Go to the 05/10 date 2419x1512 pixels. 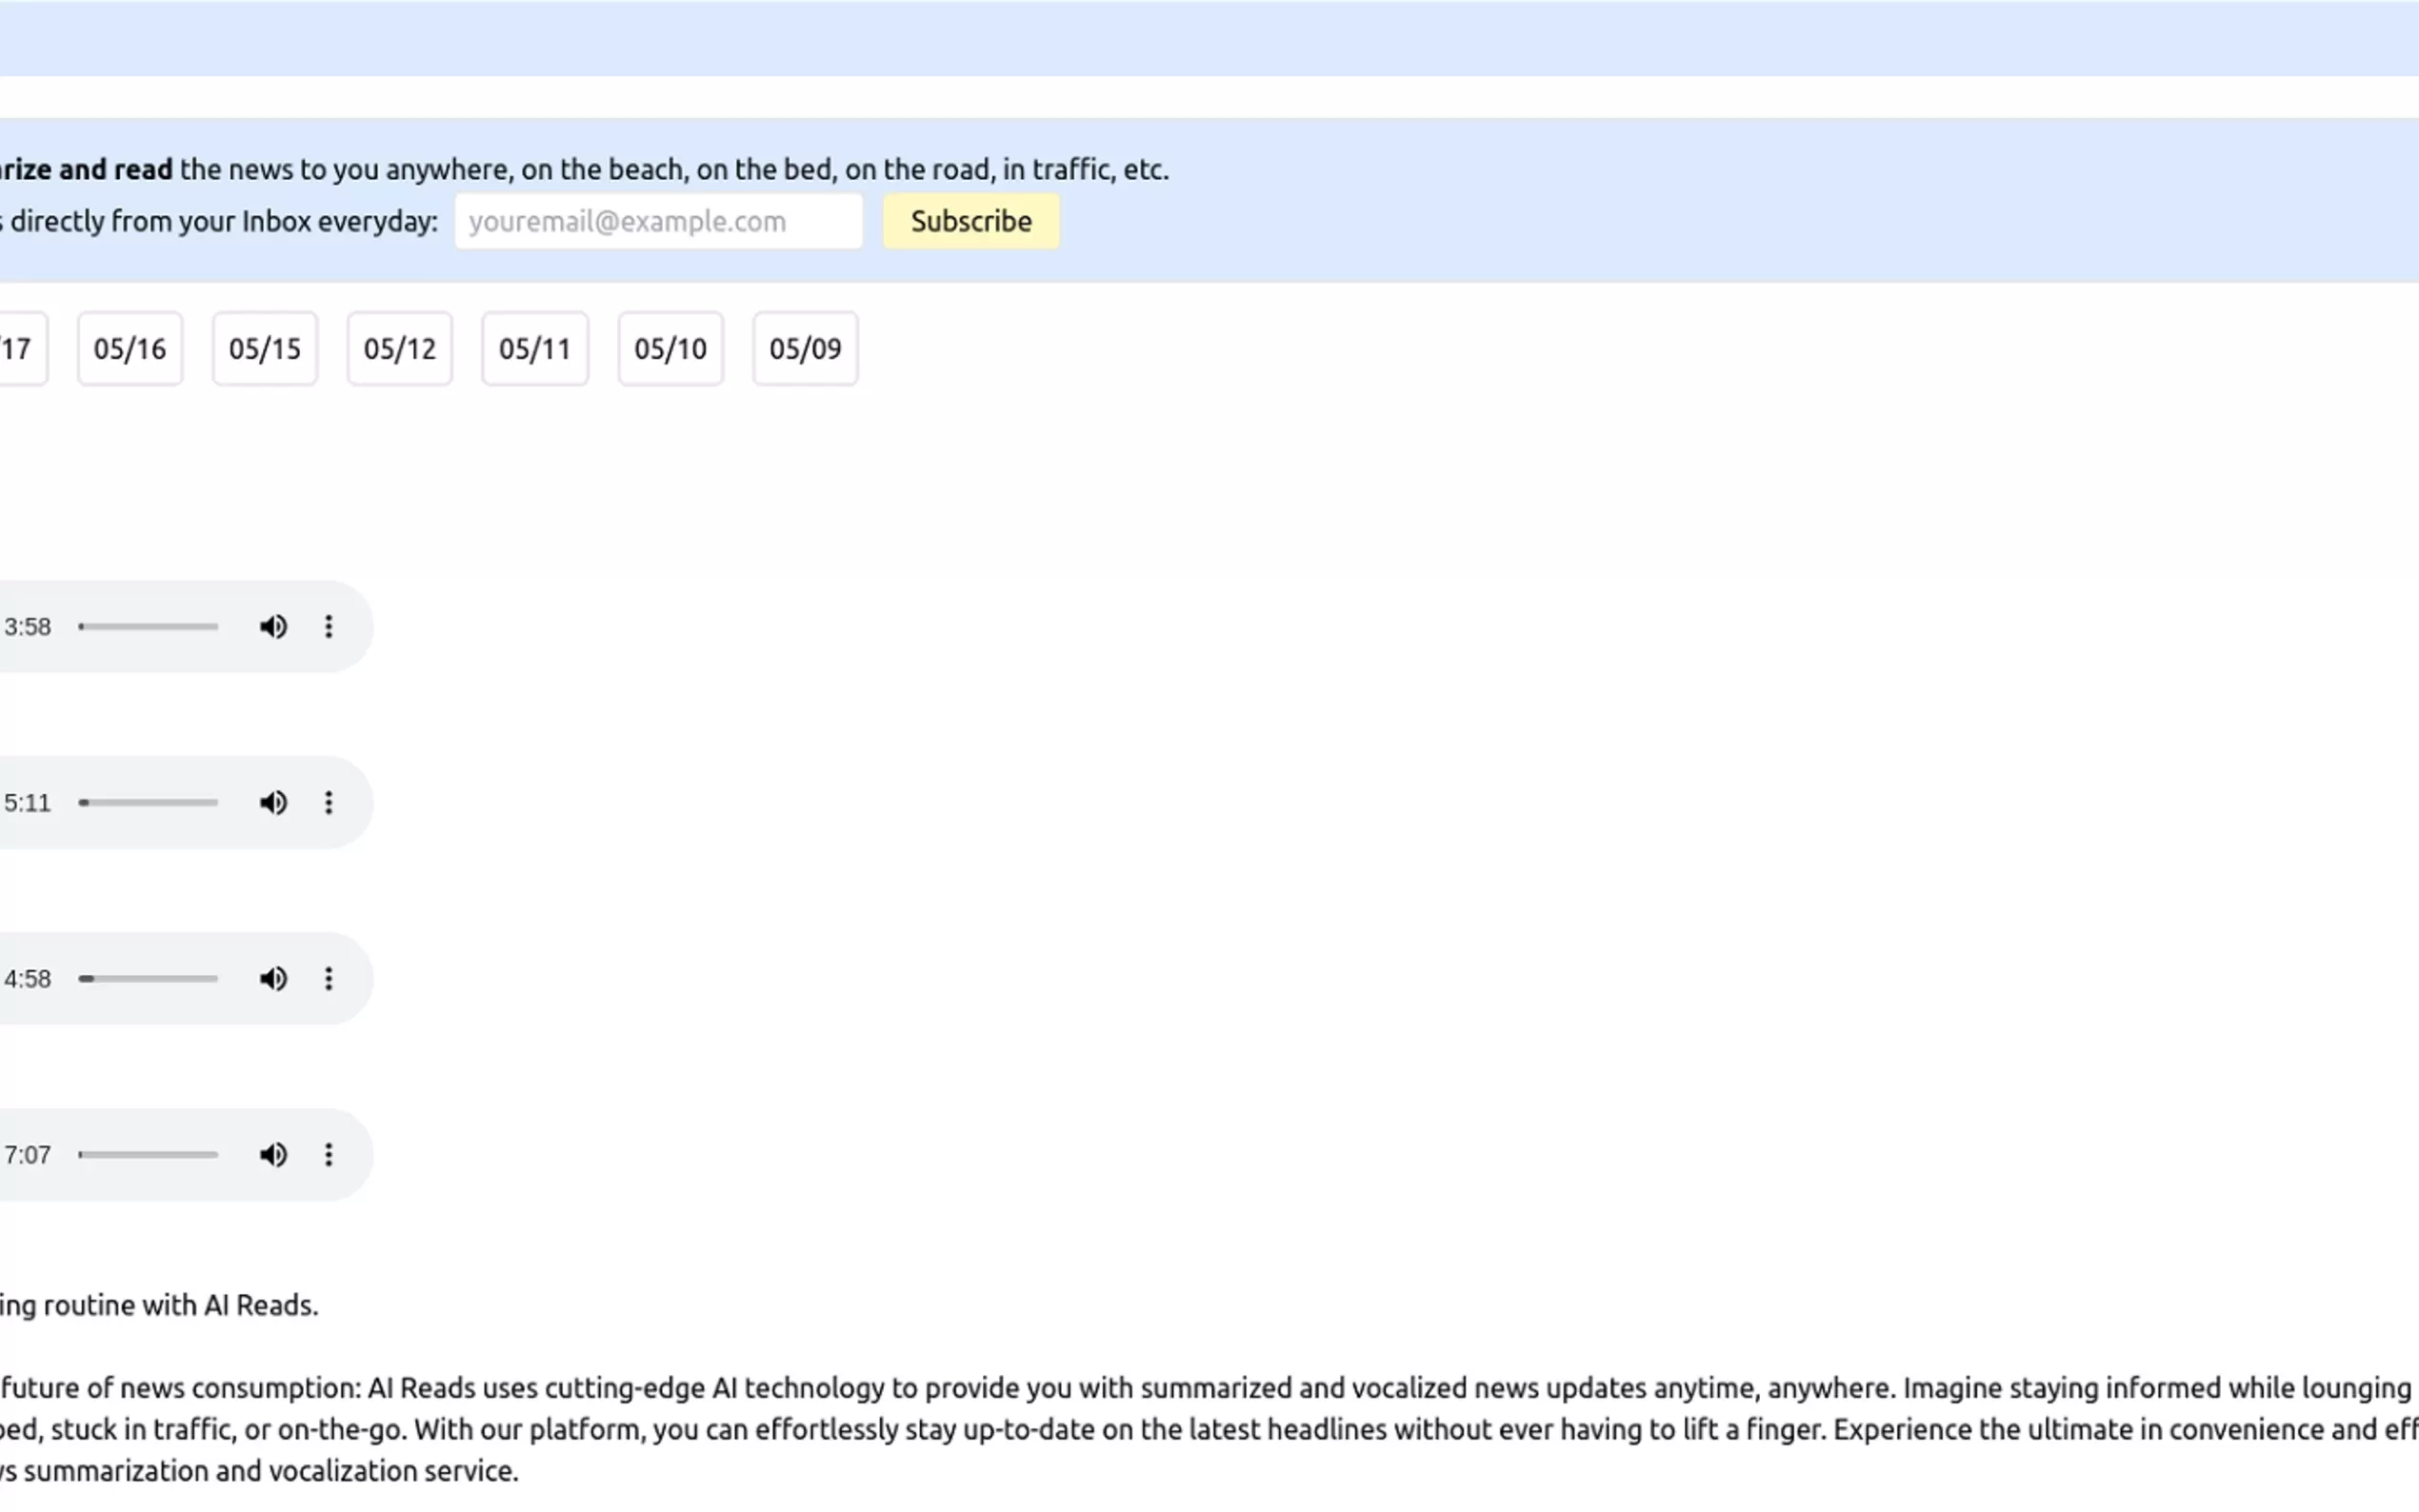click(670, 349)
